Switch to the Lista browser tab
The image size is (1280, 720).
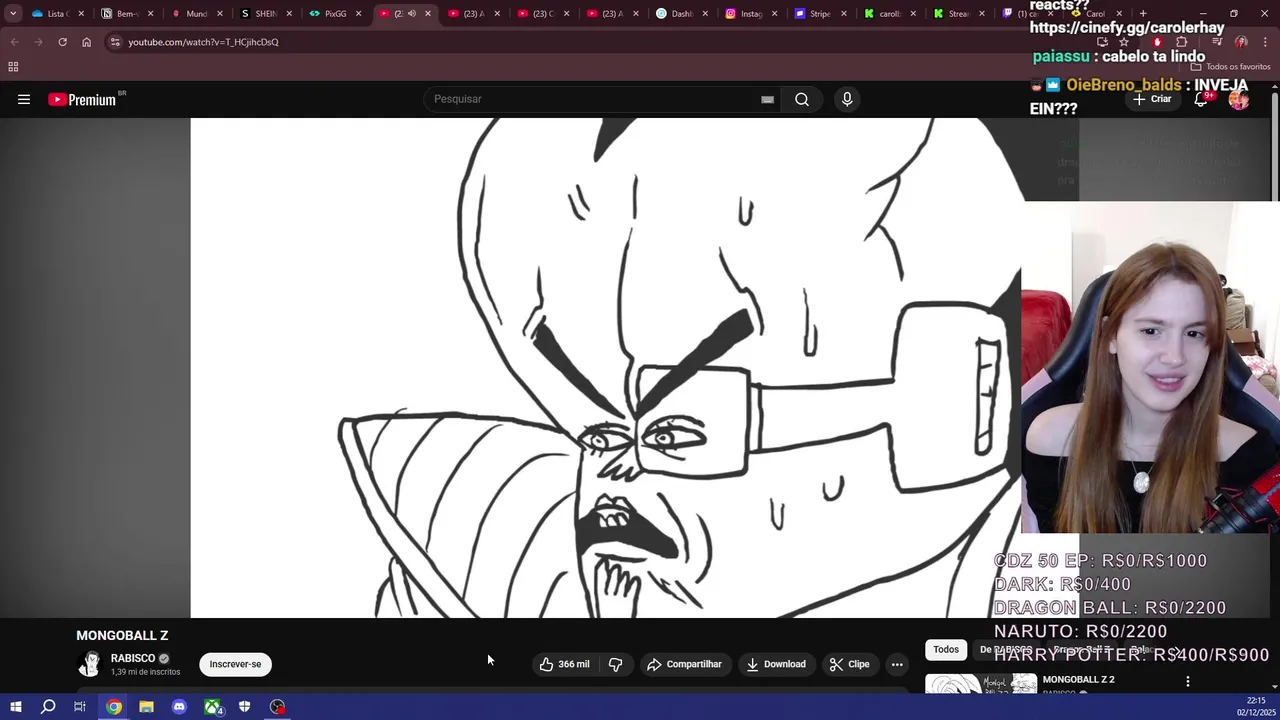pos(56,14)
